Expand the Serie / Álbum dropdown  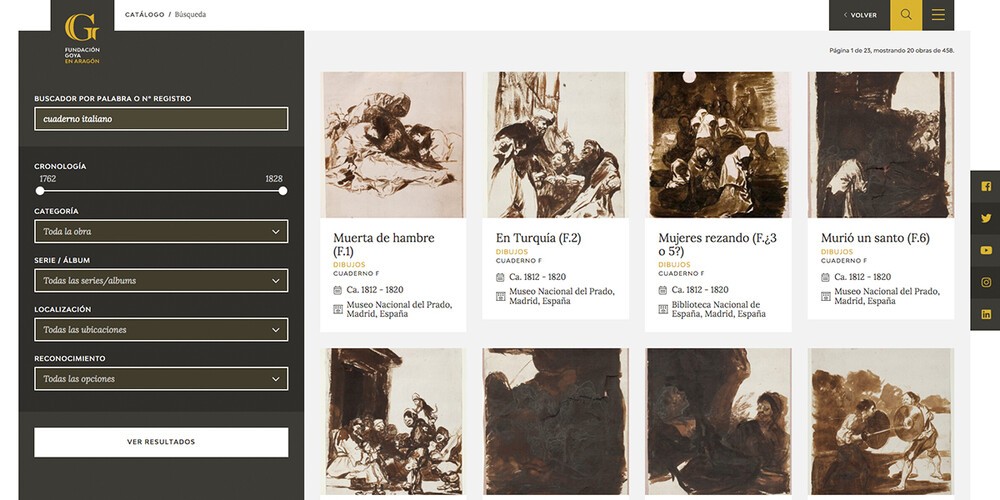click(x=161, y=281)
